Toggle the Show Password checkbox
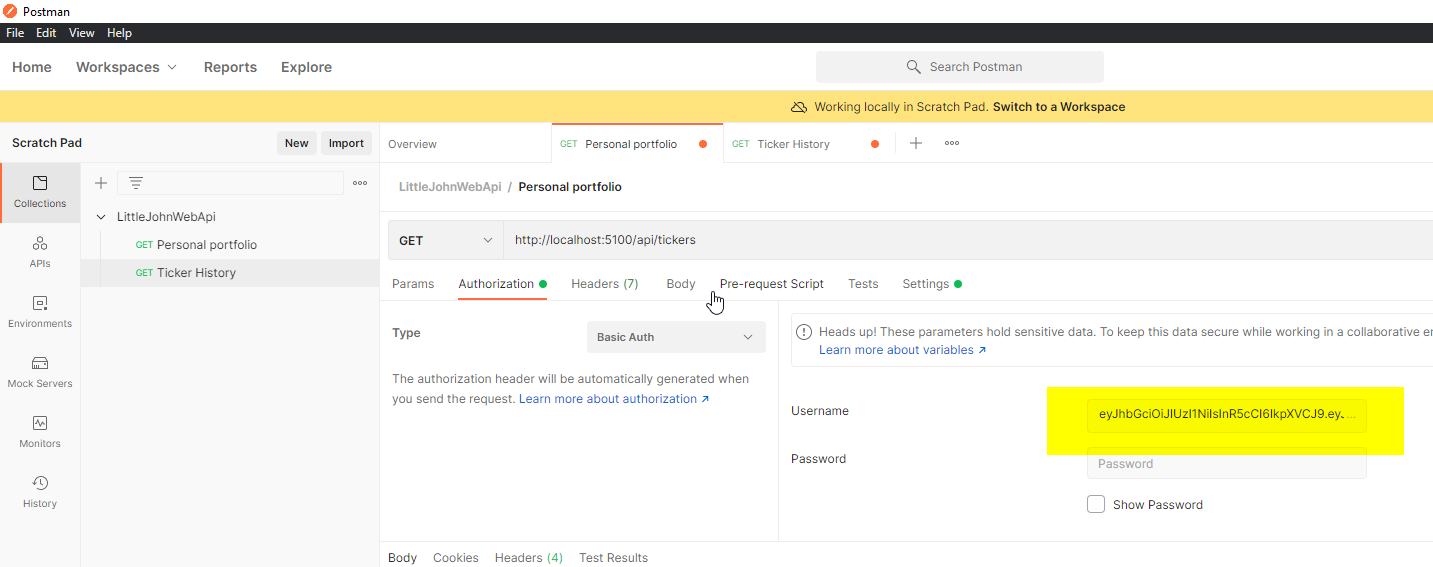 1096,504
